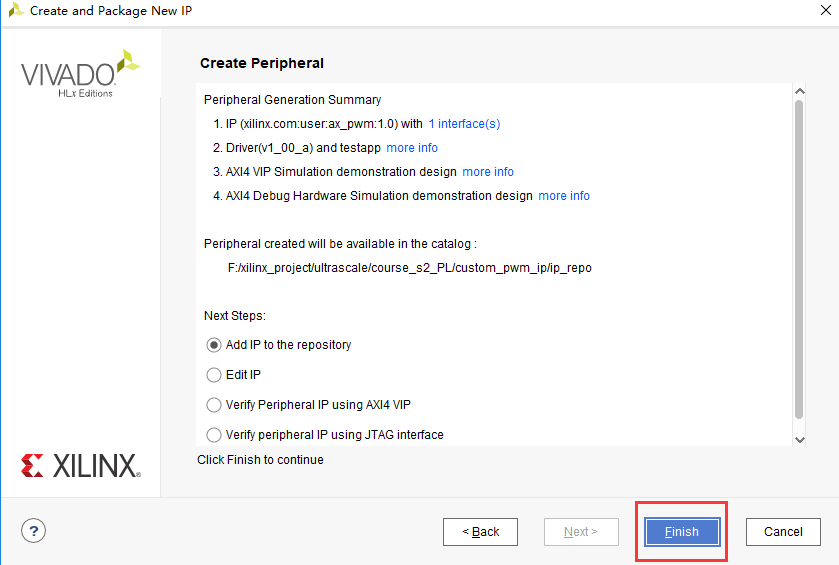Click the Xilinx logo in sidebar
The height and width of the screenshot is (565, 839).
tap(81, 465)
